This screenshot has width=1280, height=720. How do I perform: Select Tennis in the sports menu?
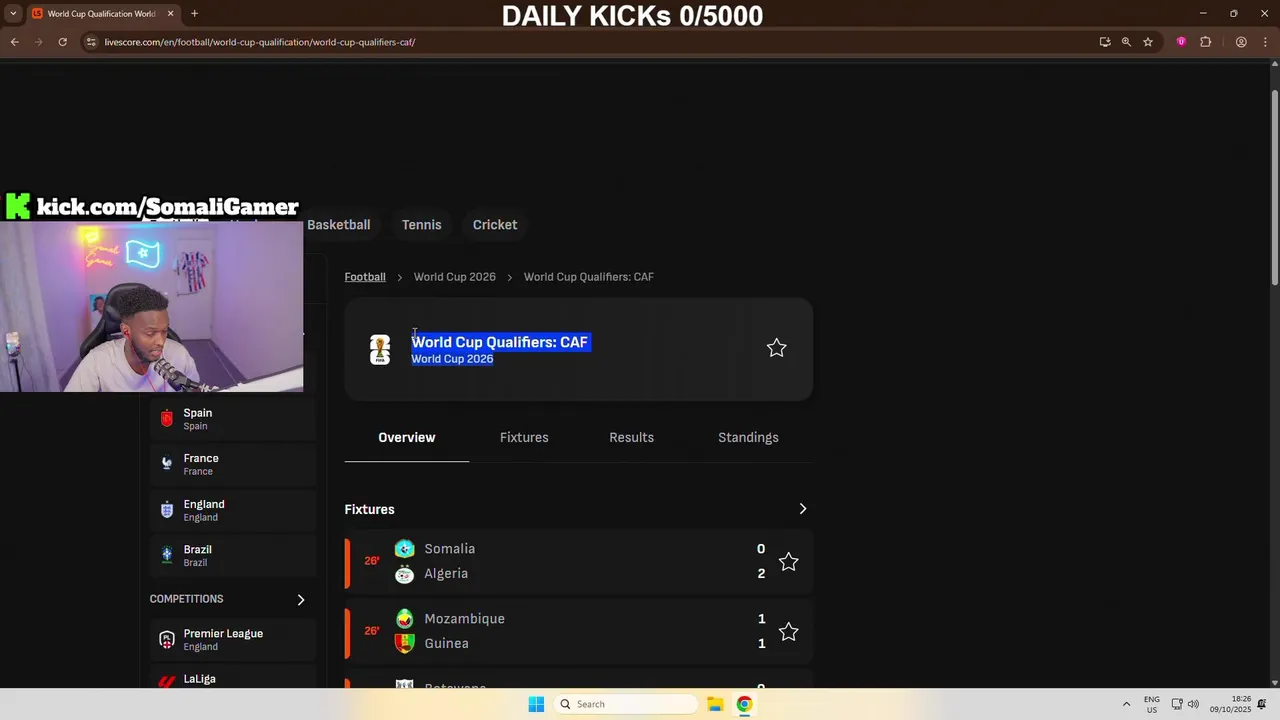point(421,225)
